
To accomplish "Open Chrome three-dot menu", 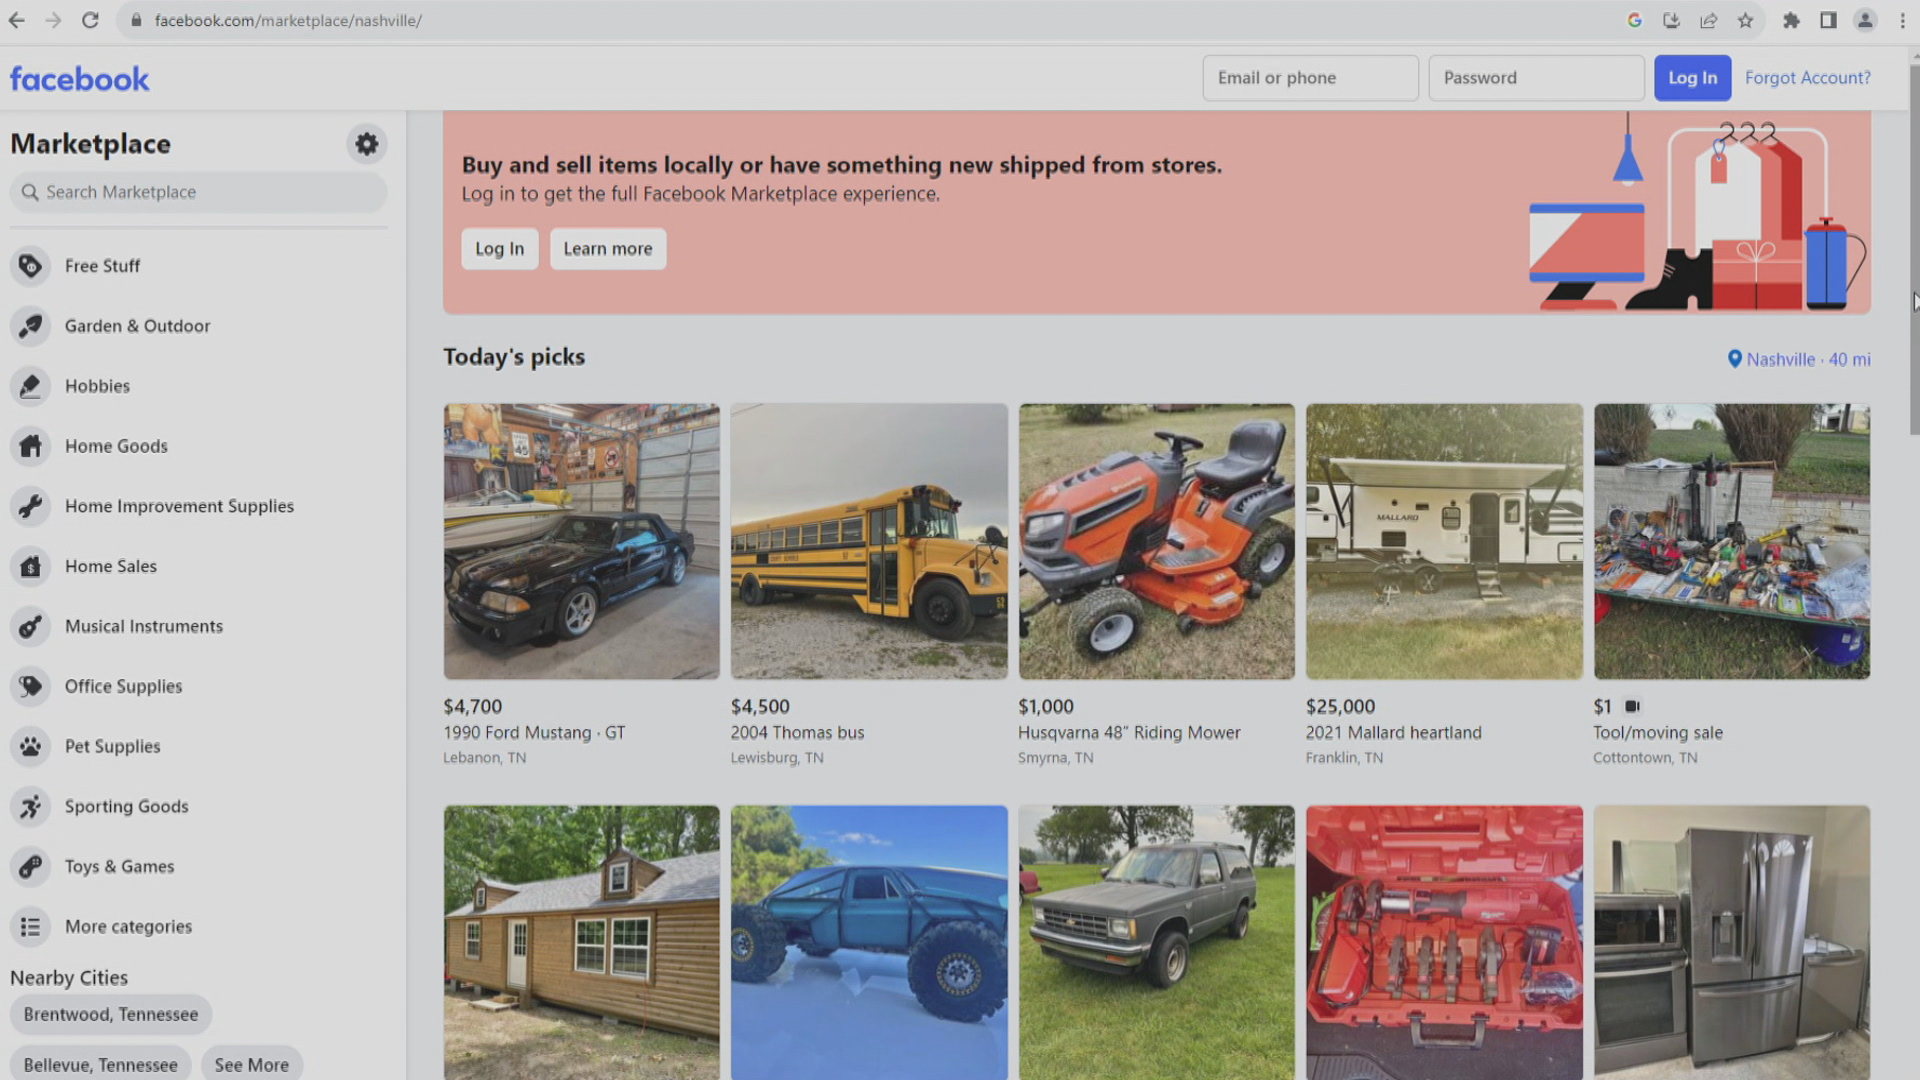I will pyautogui.click(x=1902, y=20).
